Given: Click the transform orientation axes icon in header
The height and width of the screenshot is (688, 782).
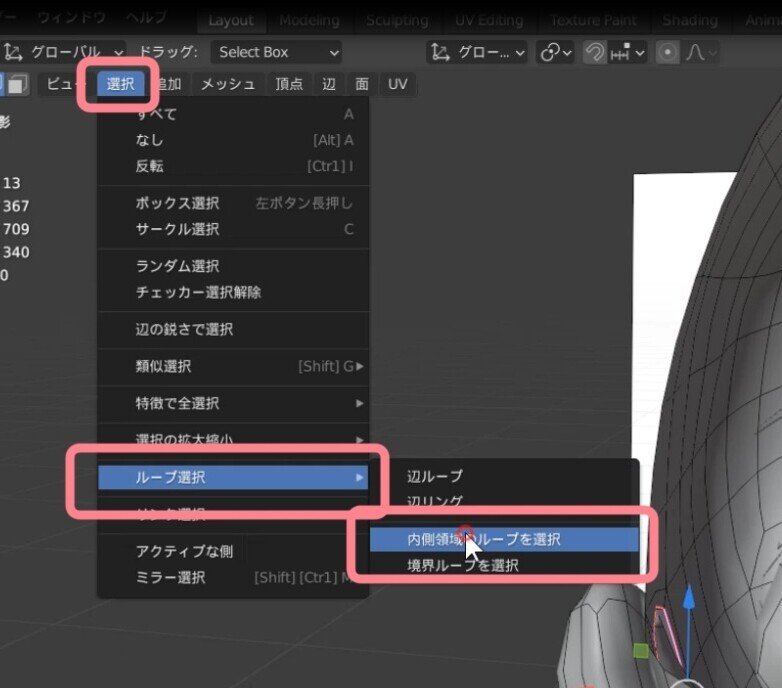Looking at the screenshot, I should (440, 52).
